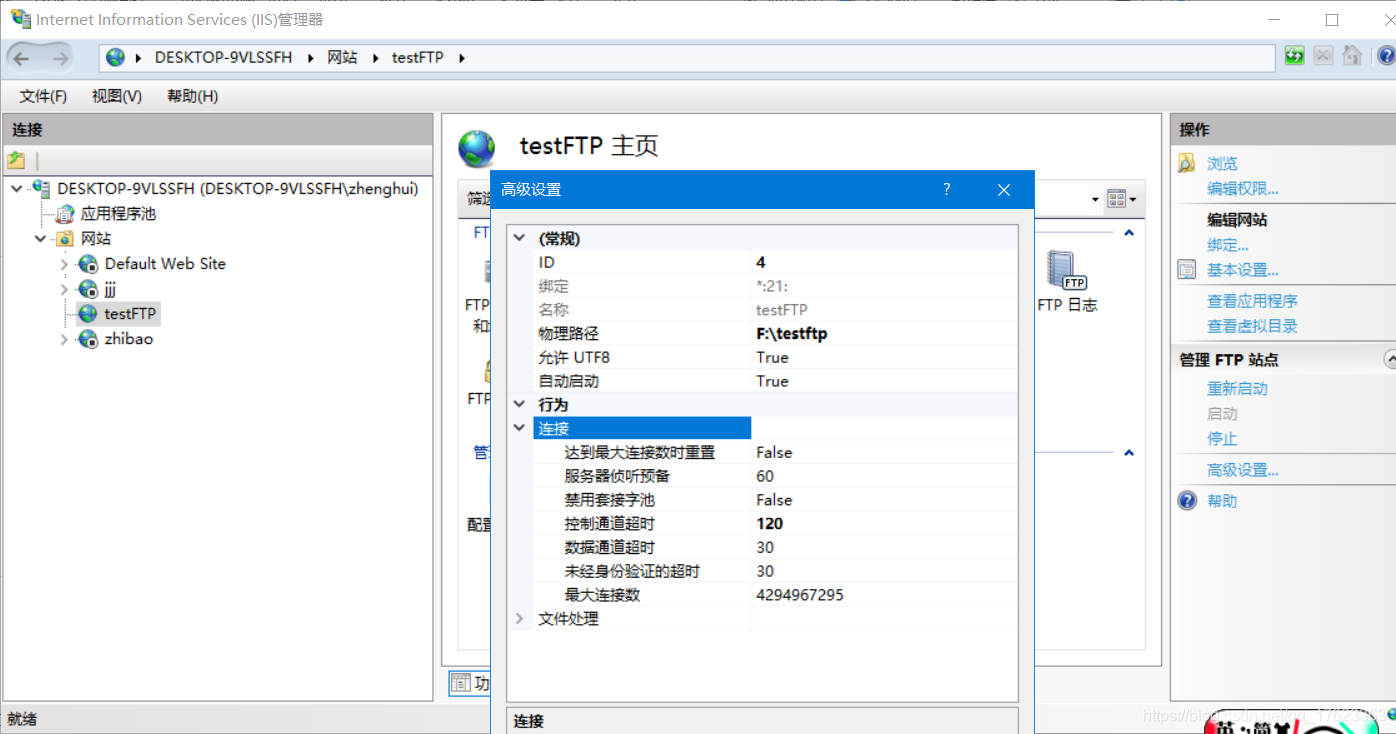Collapse the 网站 node in the tree
The width and height of the screenshot is (1396, 734).
[x=41, y=238]
